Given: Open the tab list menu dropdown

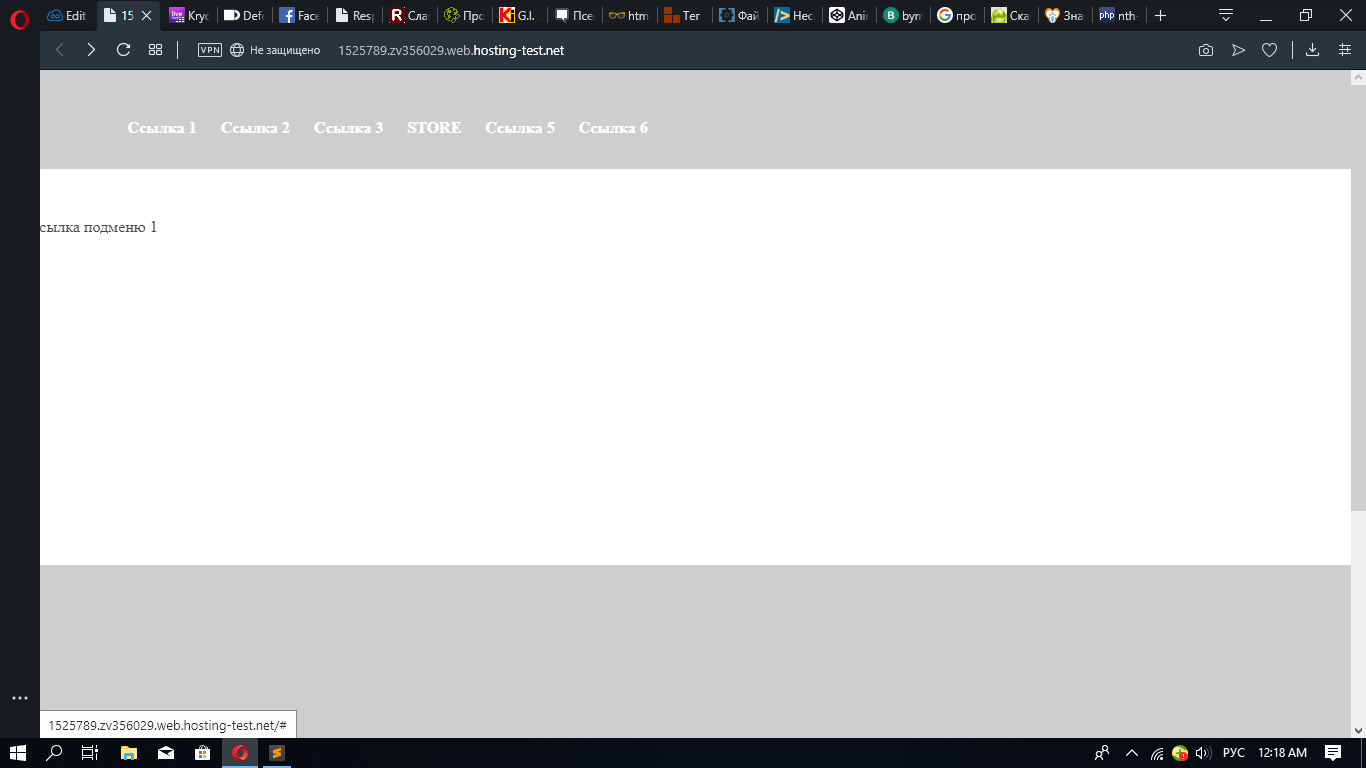Looking at the screenshot, I should pos(1226,15).
